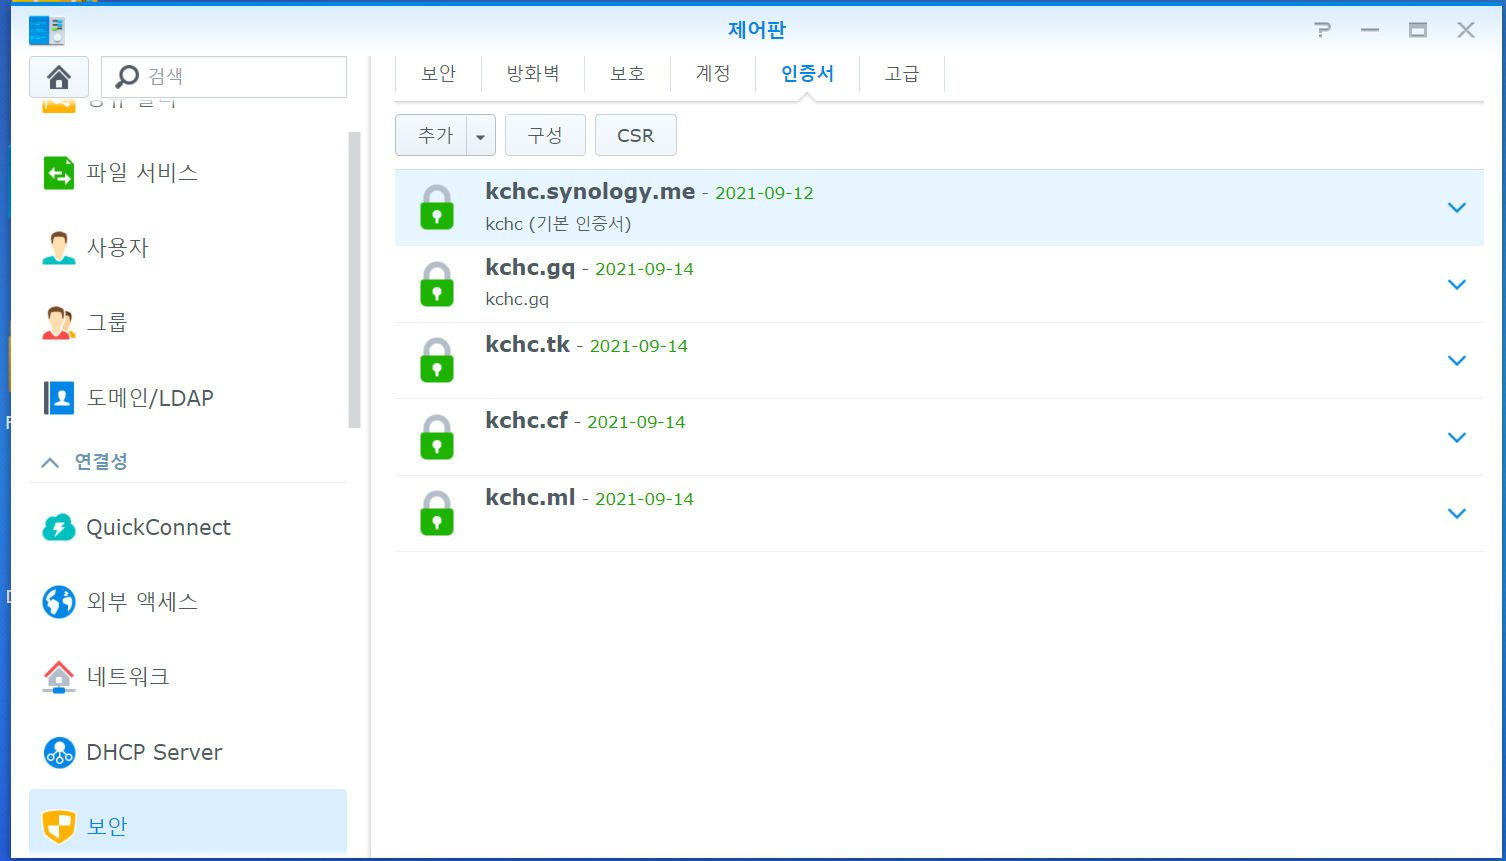Screen dimensions: 1506x861
Task: Expand the kchc.tk certificate chevron
Action: 1457,361
